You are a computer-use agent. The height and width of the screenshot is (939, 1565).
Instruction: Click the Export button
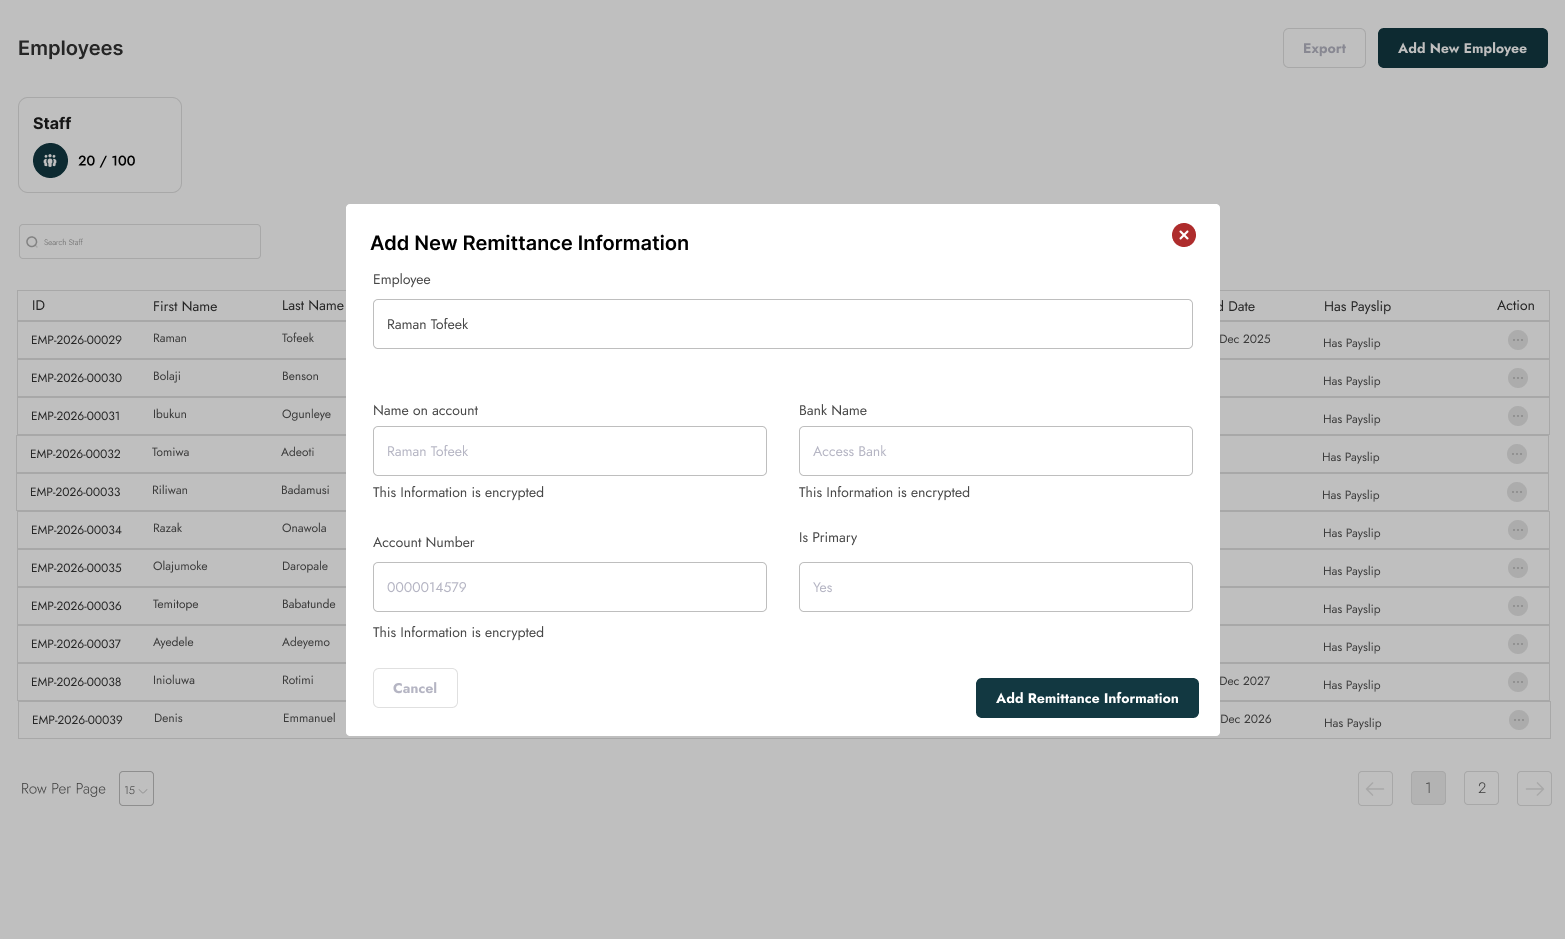(1324, 48)
